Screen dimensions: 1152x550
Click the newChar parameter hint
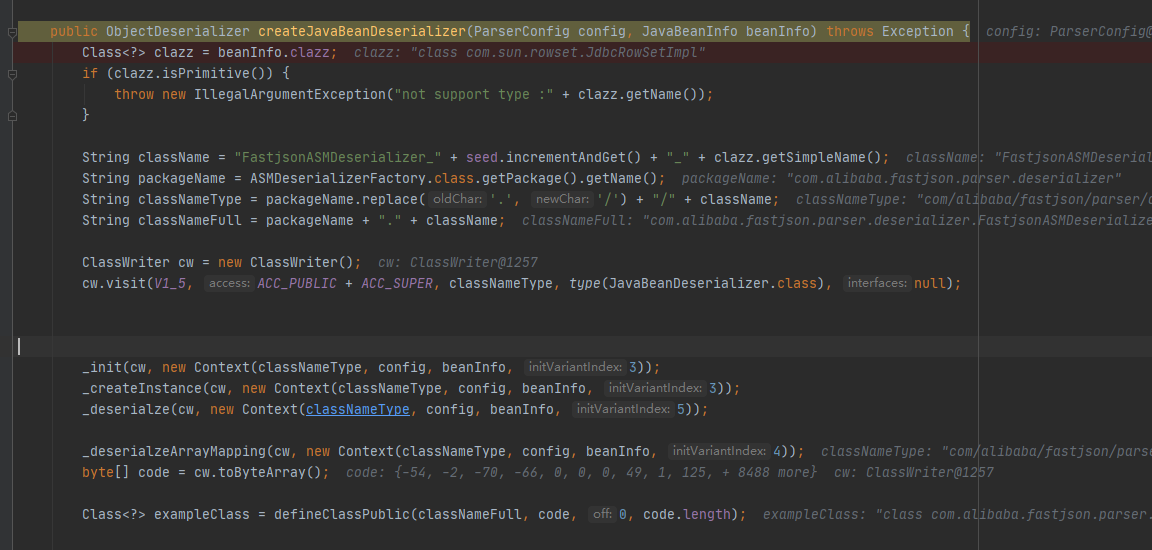(562, 200)
